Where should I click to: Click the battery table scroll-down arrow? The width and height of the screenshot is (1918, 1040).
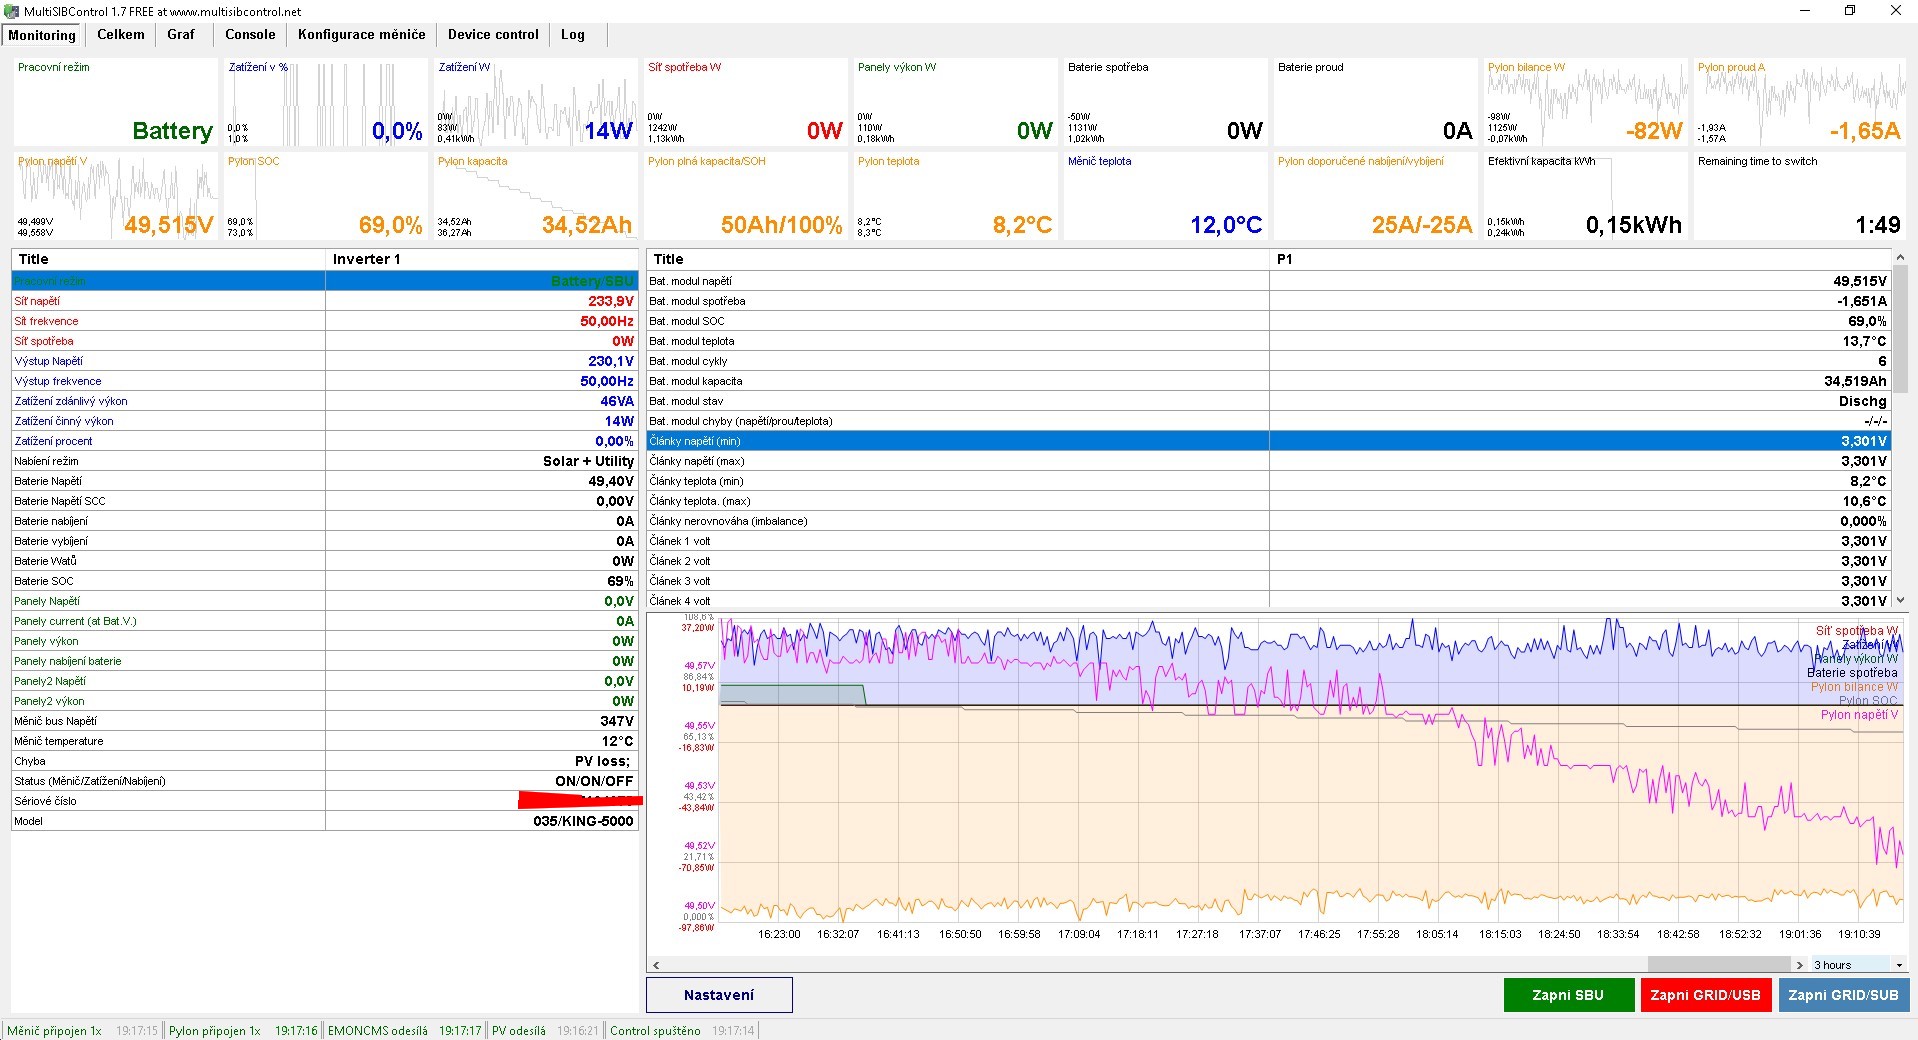click(x=1900, y=600)
